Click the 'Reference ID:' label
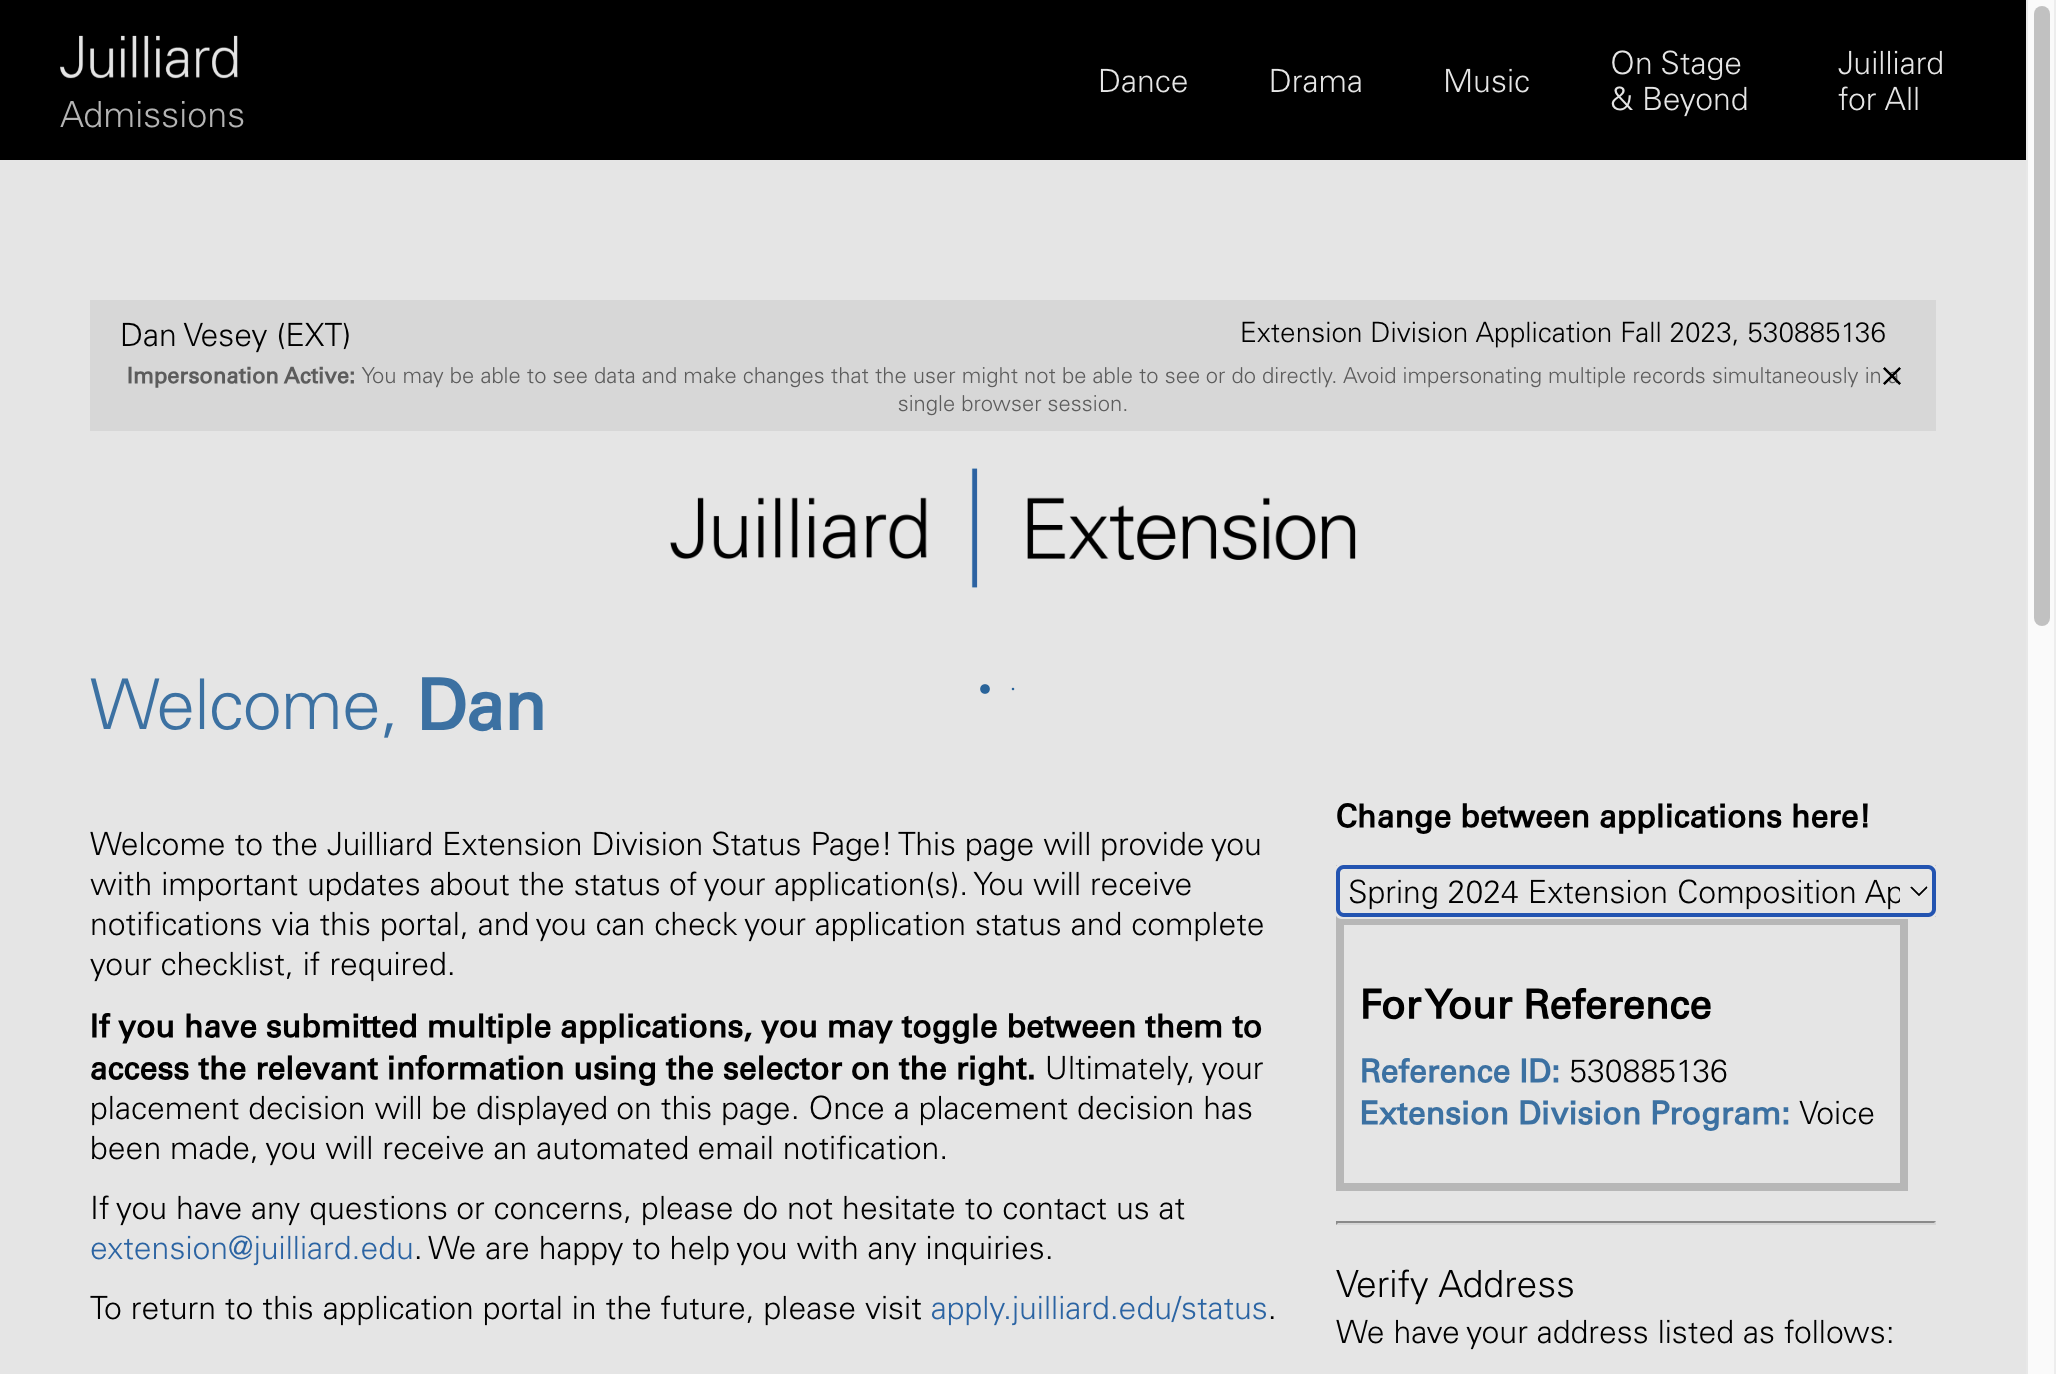This screenshot has width=2056, height=1374. 1460,1071
